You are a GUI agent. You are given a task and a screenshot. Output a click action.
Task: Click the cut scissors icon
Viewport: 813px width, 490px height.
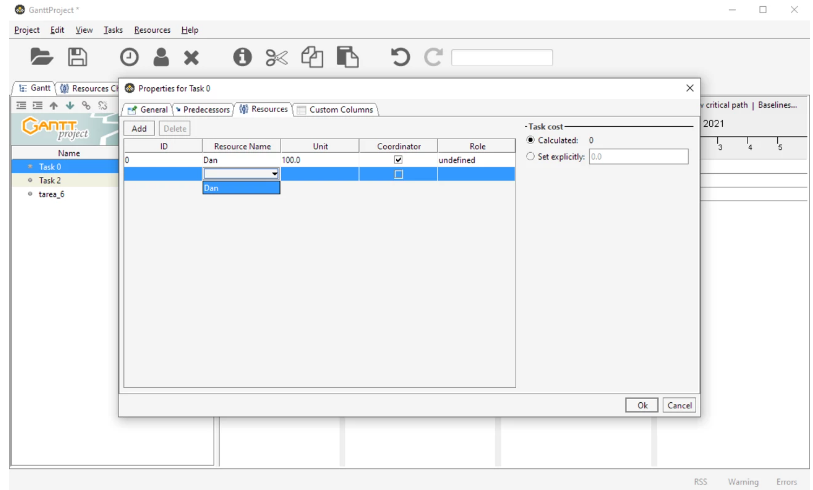pyautogui.click(x=276, y=58)
